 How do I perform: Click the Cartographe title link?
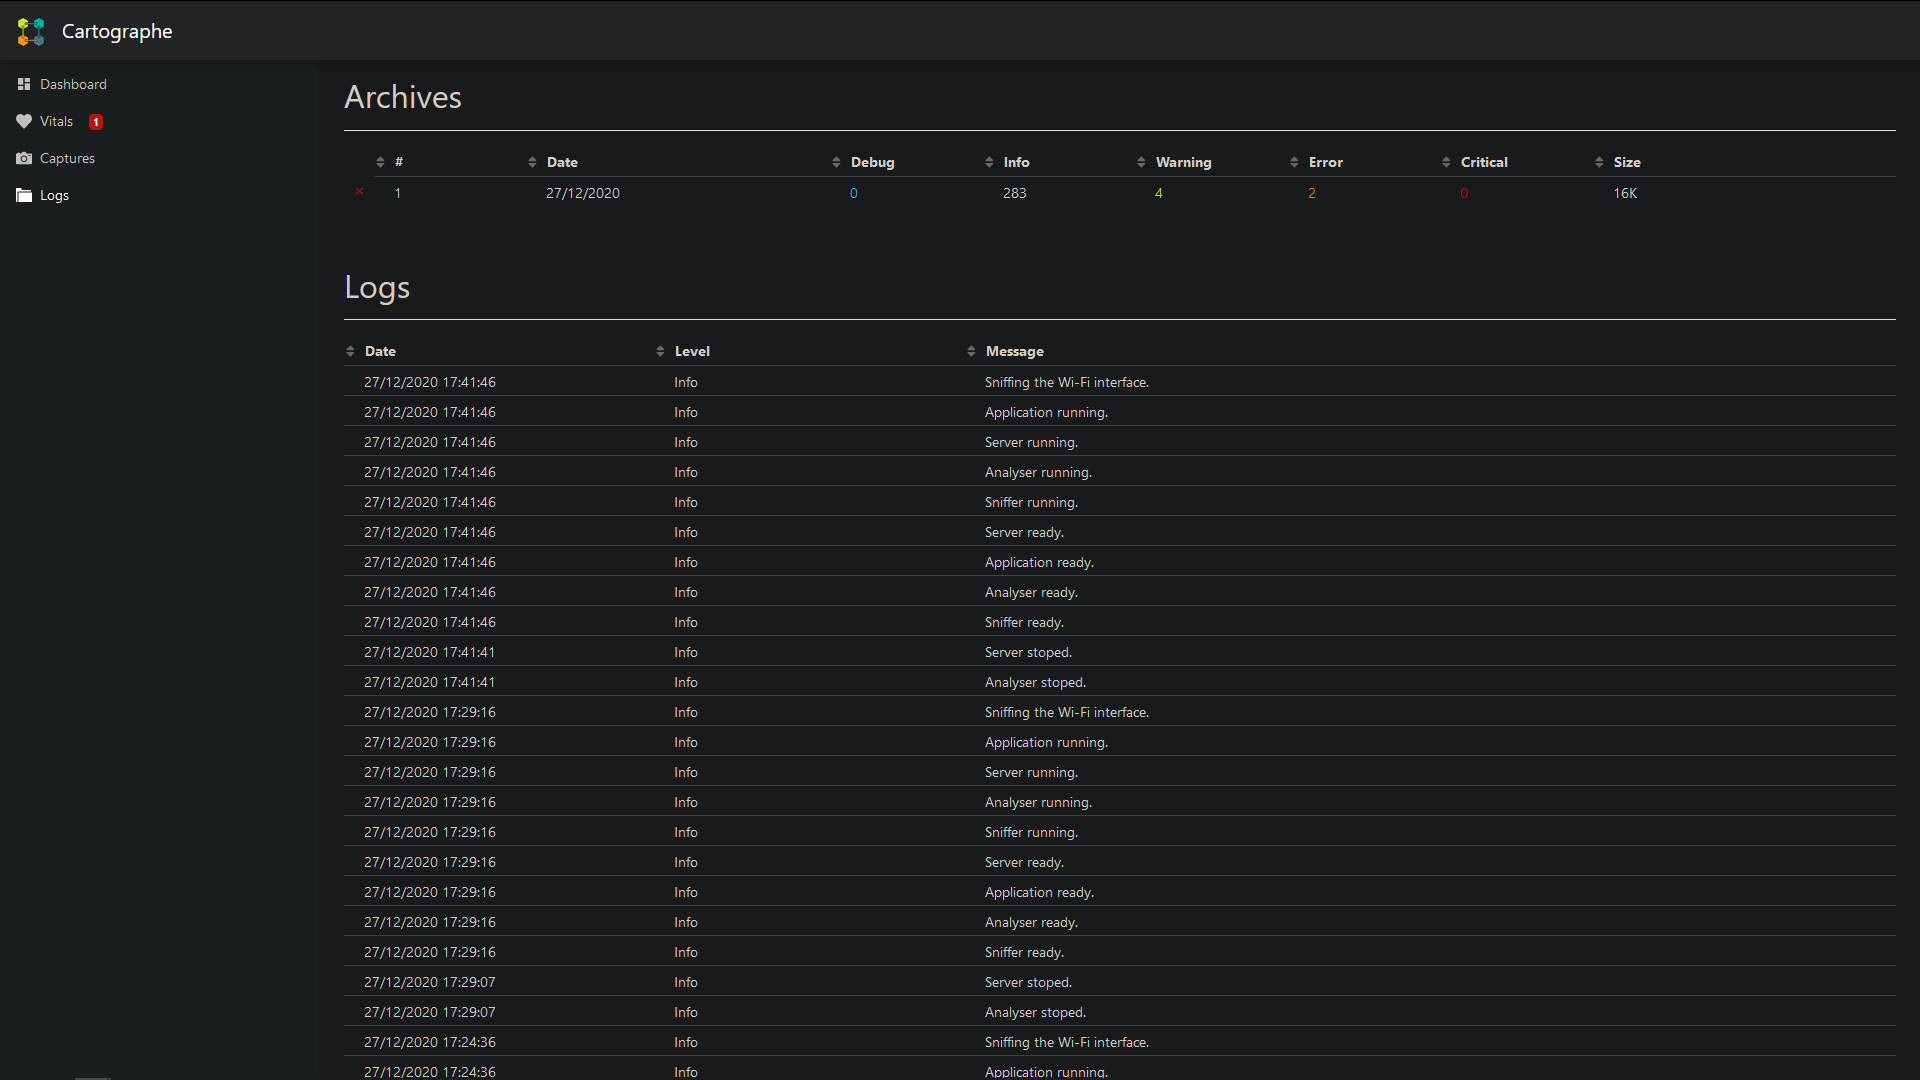click(x=117, y=31)
